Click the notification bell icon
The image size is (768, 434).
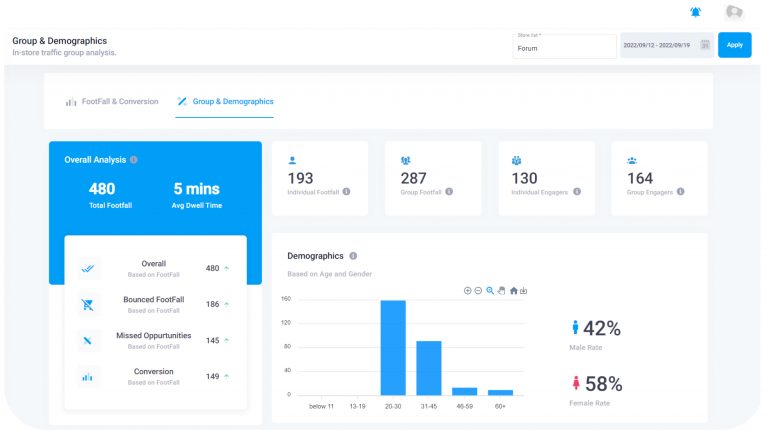pos(696,12)
